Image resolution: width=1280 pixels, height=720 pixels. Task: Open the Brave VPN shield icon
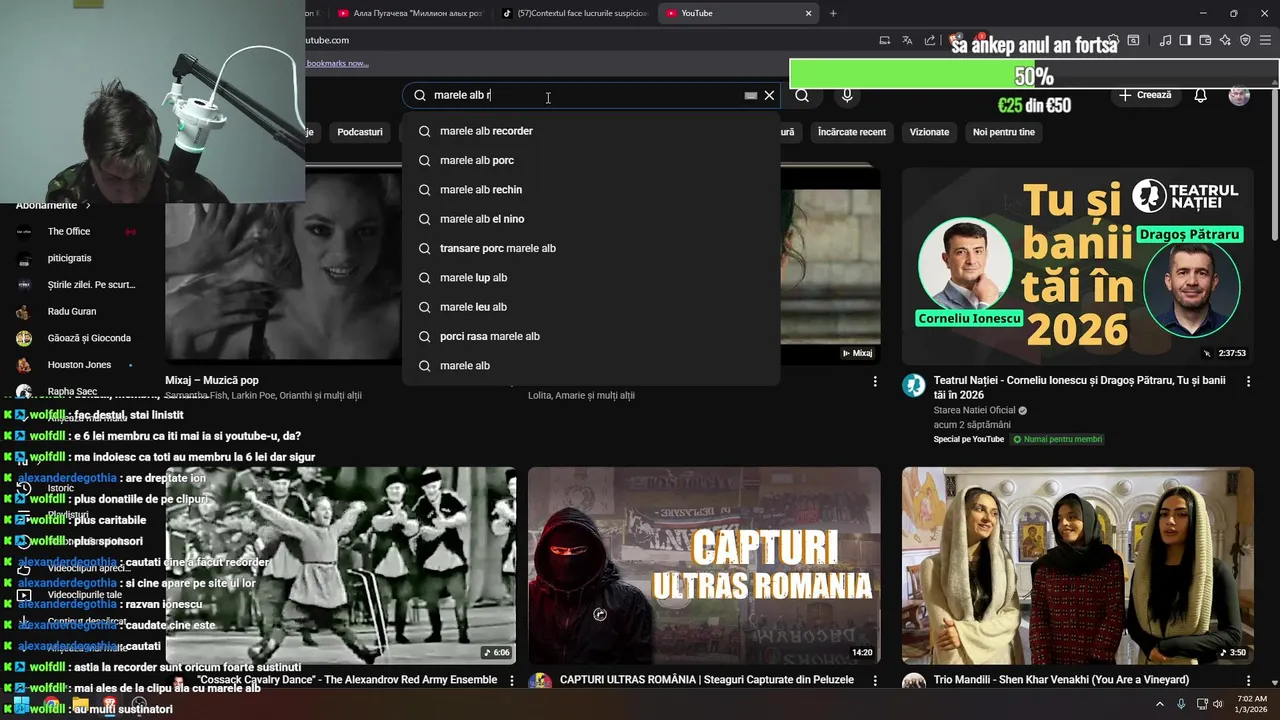point(1245,40)
